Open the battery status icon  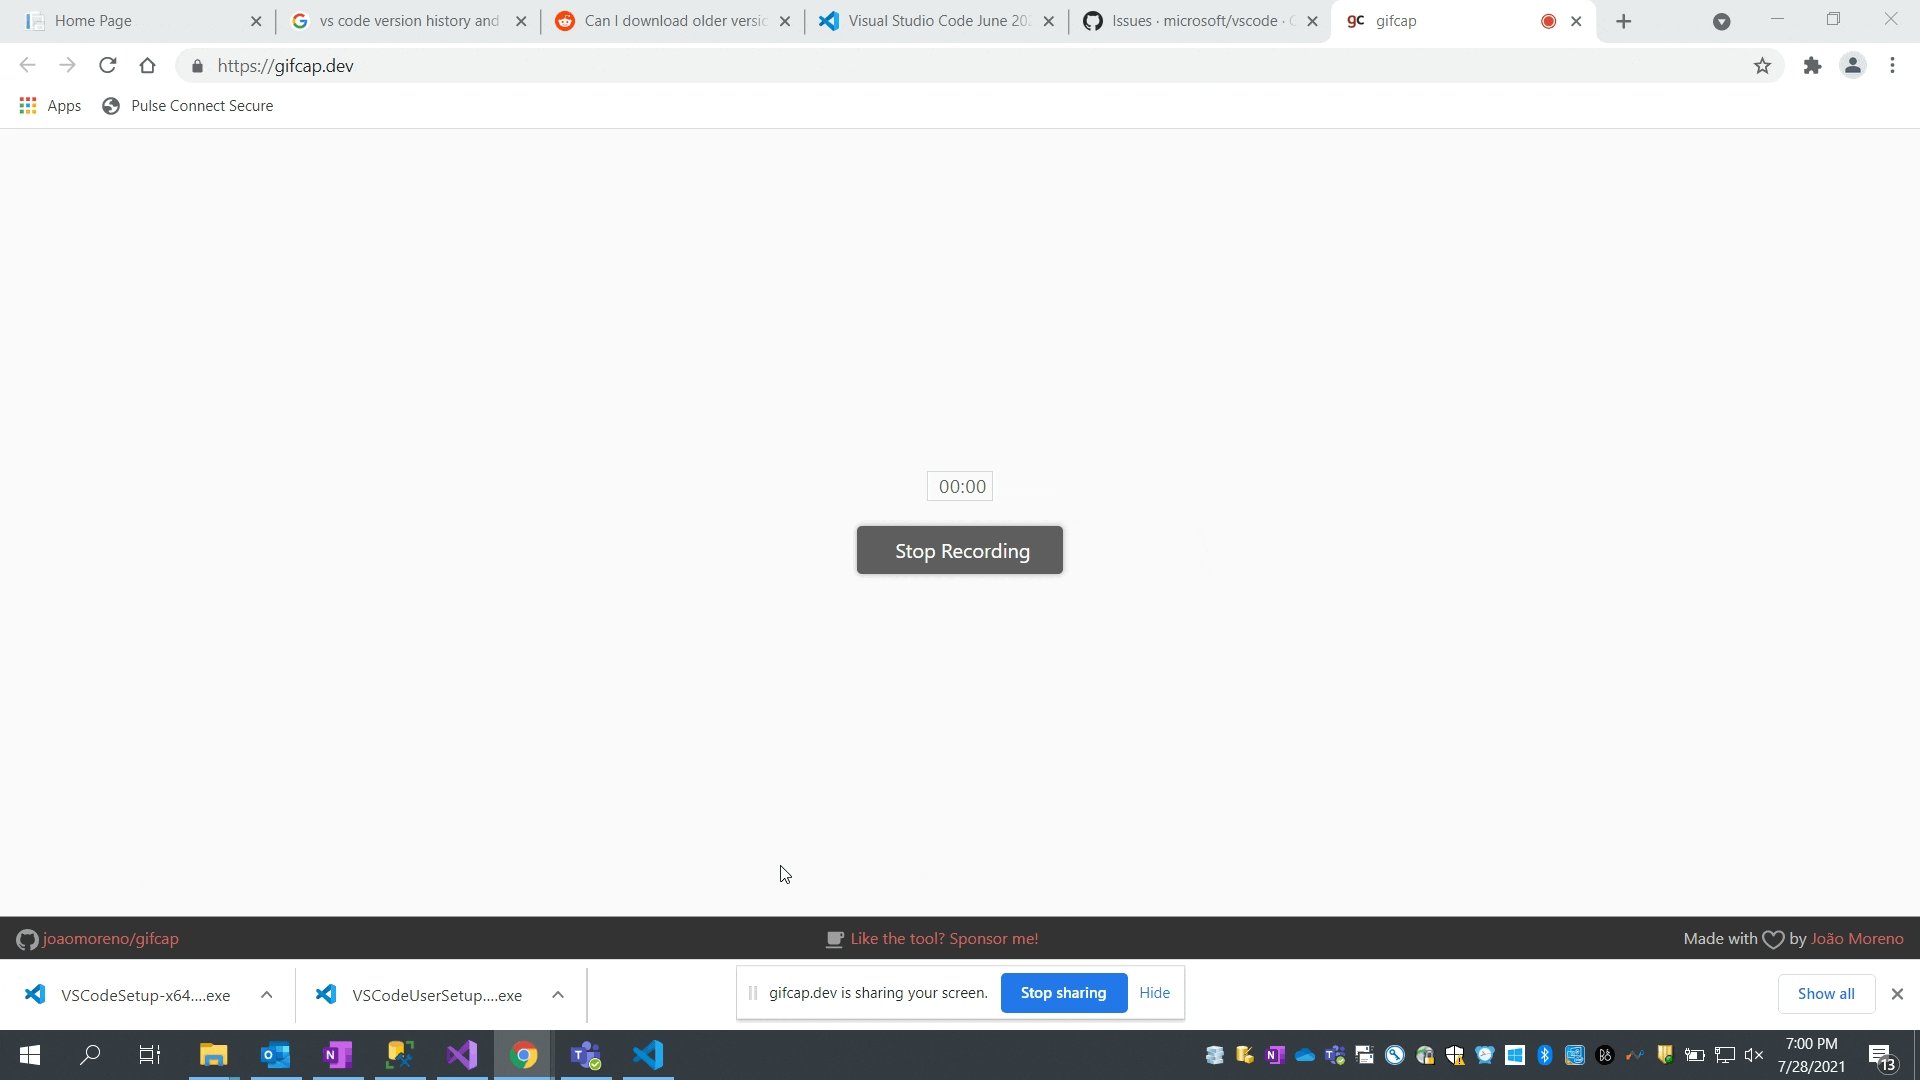[1694, 1055]
